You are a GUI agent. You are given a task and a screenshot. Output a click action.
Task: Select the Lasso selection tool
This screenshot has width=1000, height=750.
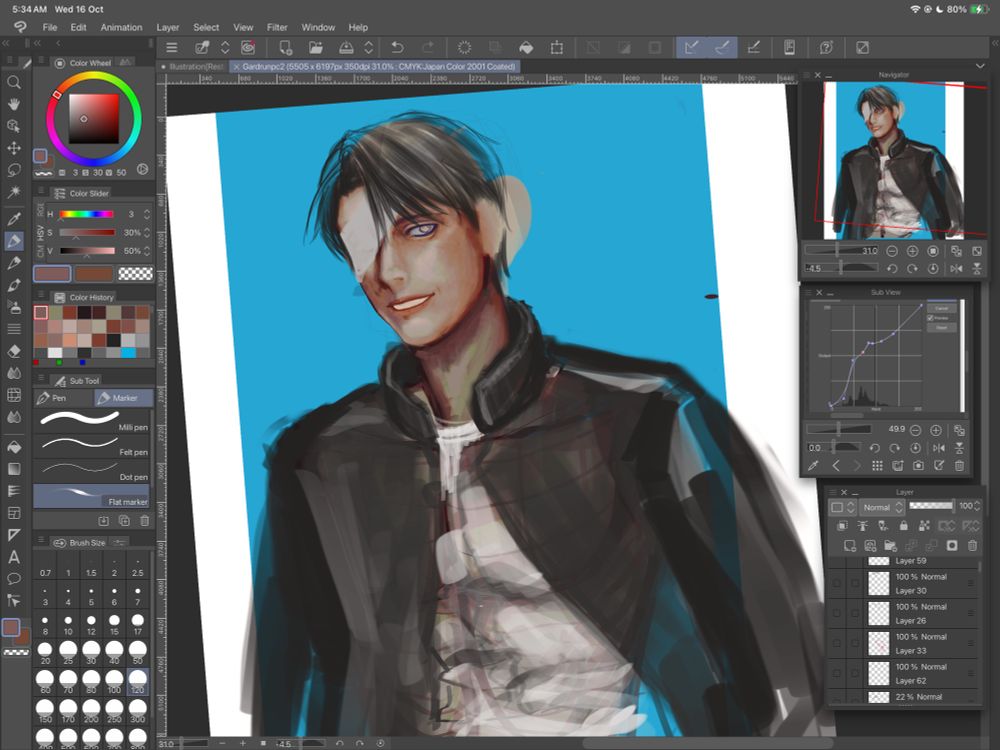(x=13, y=170)
